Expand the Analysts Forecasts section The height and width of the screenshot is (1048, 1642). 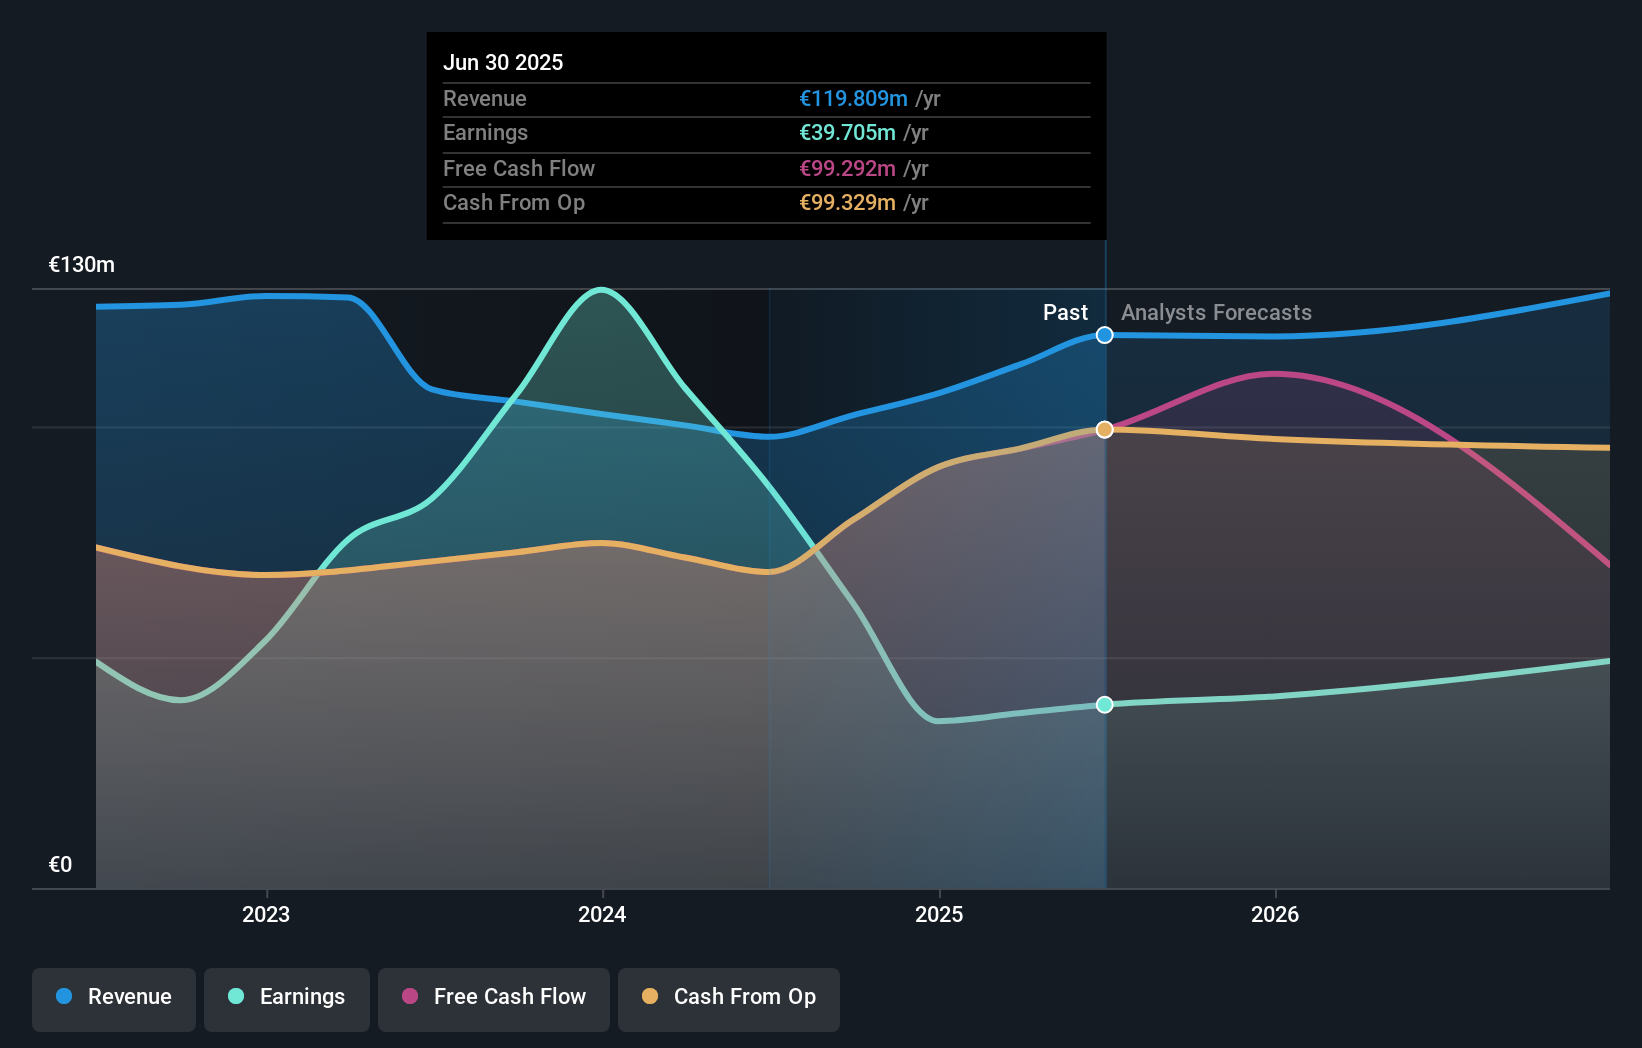1216,313
